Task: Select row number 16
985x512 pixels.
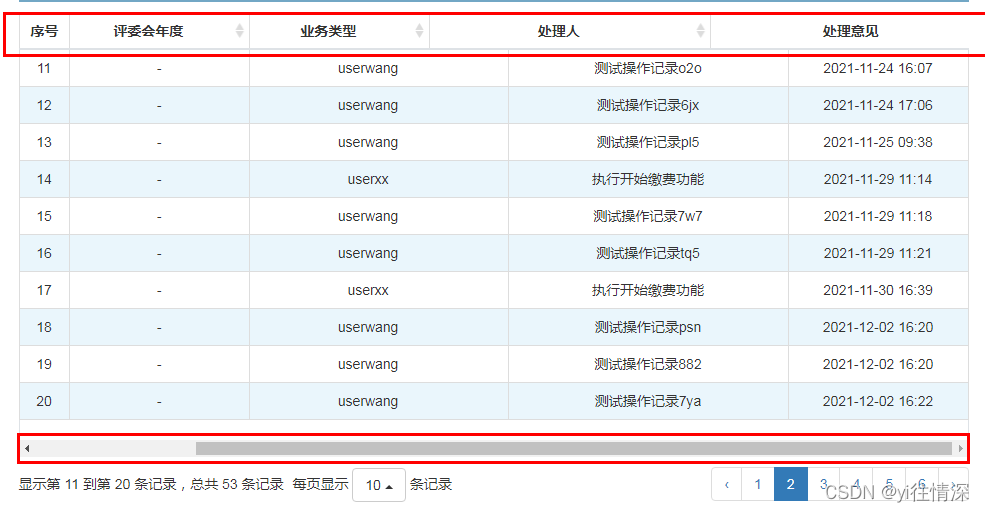Action: pos(44,254)
